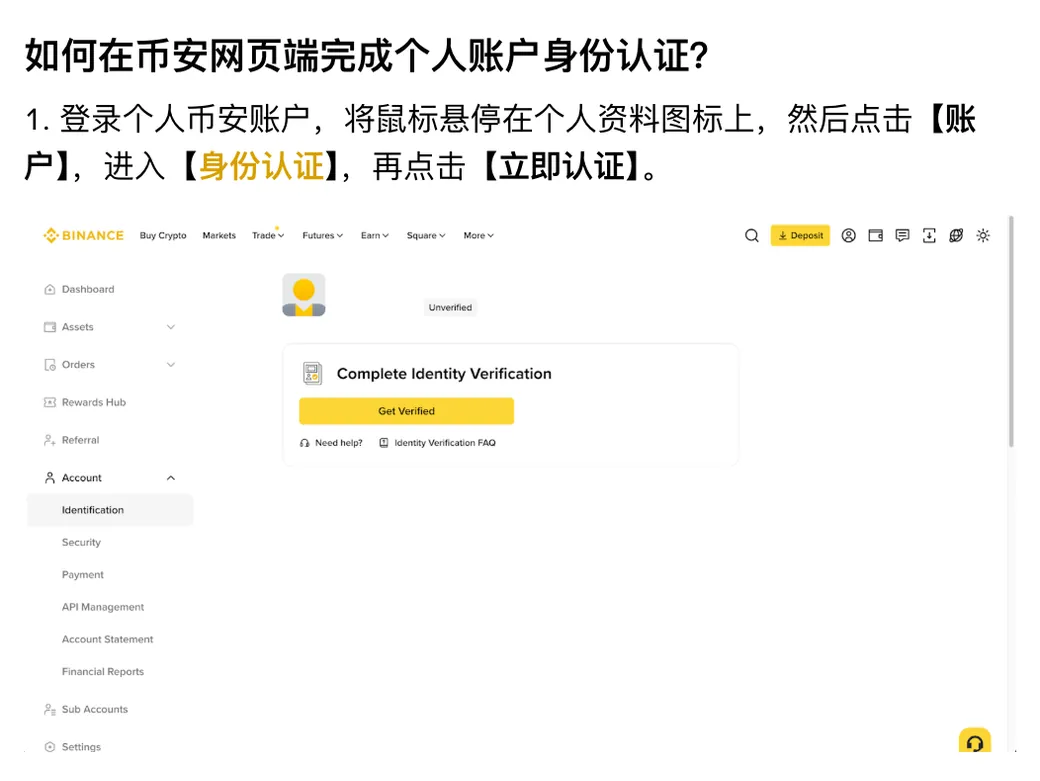Open Buy Crypto in top navigation
This screenshot has width=1040, height=781.
pos(163,235)
